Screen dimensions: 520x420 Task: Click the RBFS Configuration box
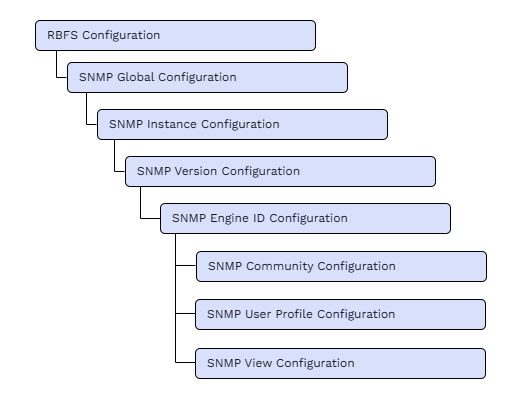point(175,35)
